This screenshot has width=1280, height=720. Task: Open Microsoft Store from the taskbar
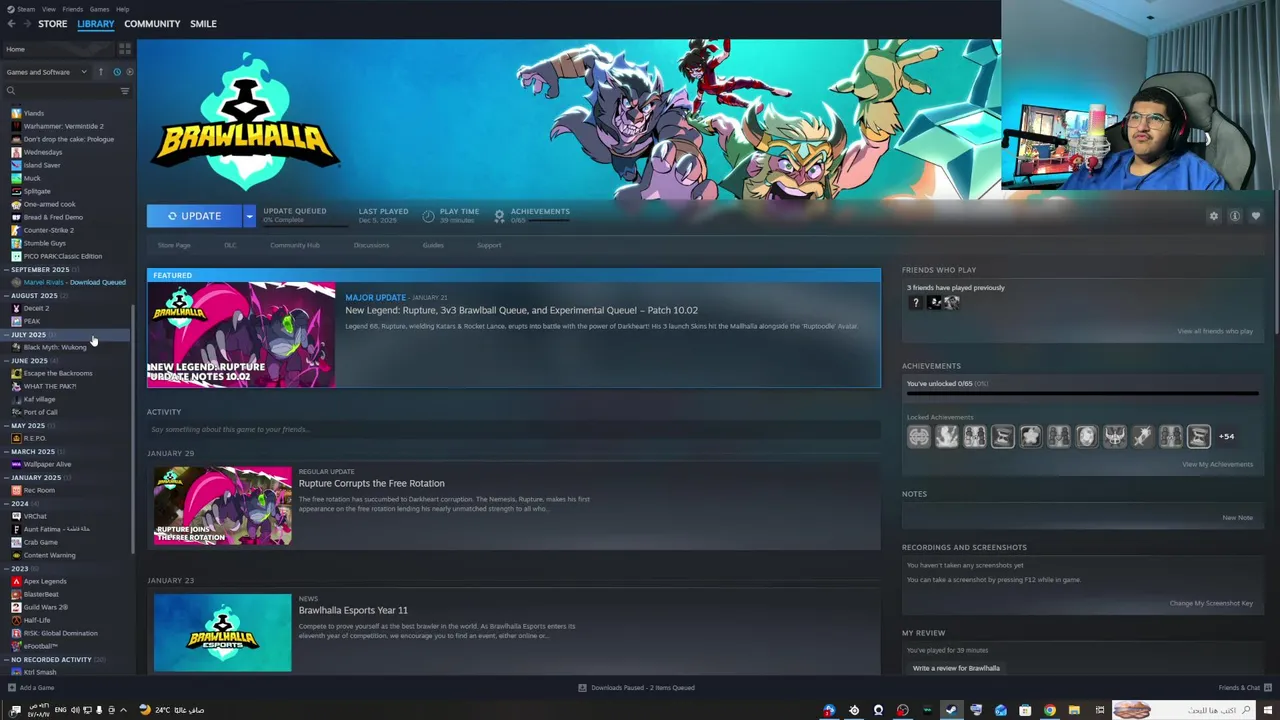1025,710
